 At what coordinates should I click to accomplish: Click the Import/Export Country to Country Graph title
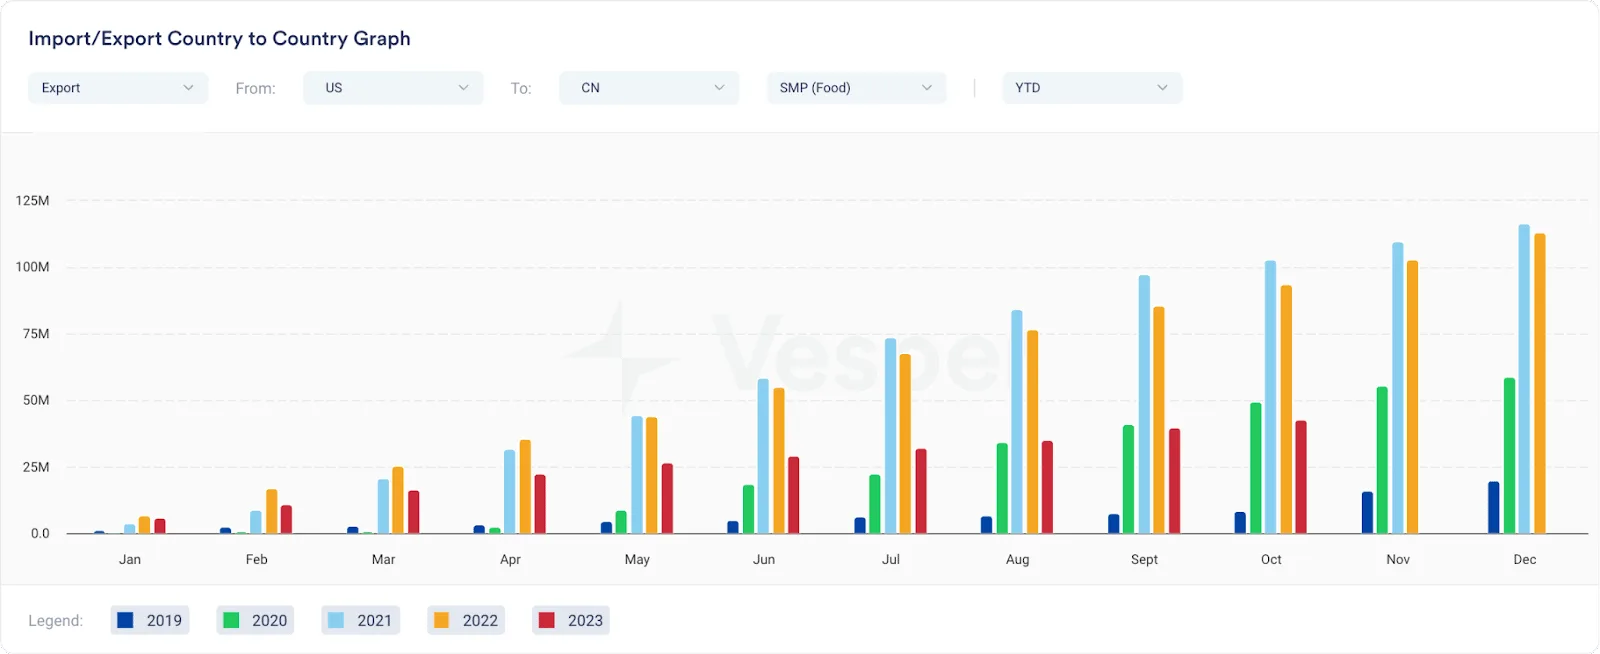(219, 38)
